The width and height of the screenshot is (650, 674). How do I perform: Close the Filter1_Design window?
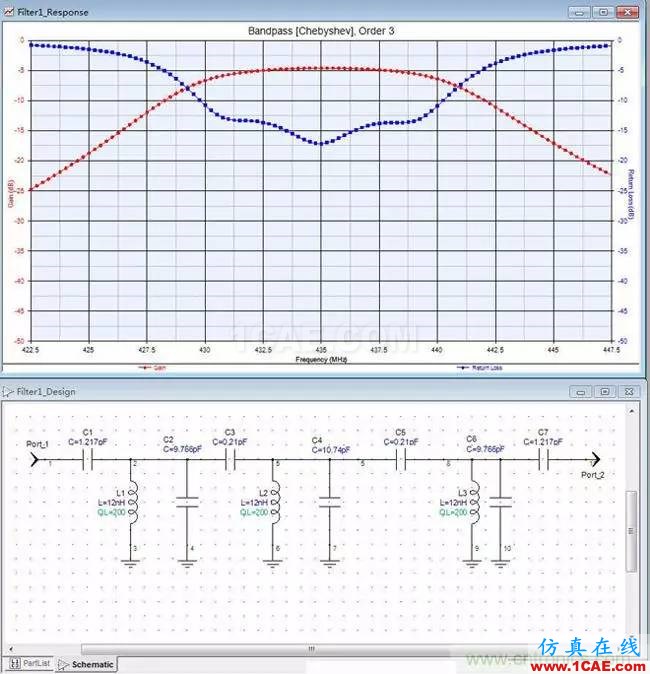coord(629,392)
